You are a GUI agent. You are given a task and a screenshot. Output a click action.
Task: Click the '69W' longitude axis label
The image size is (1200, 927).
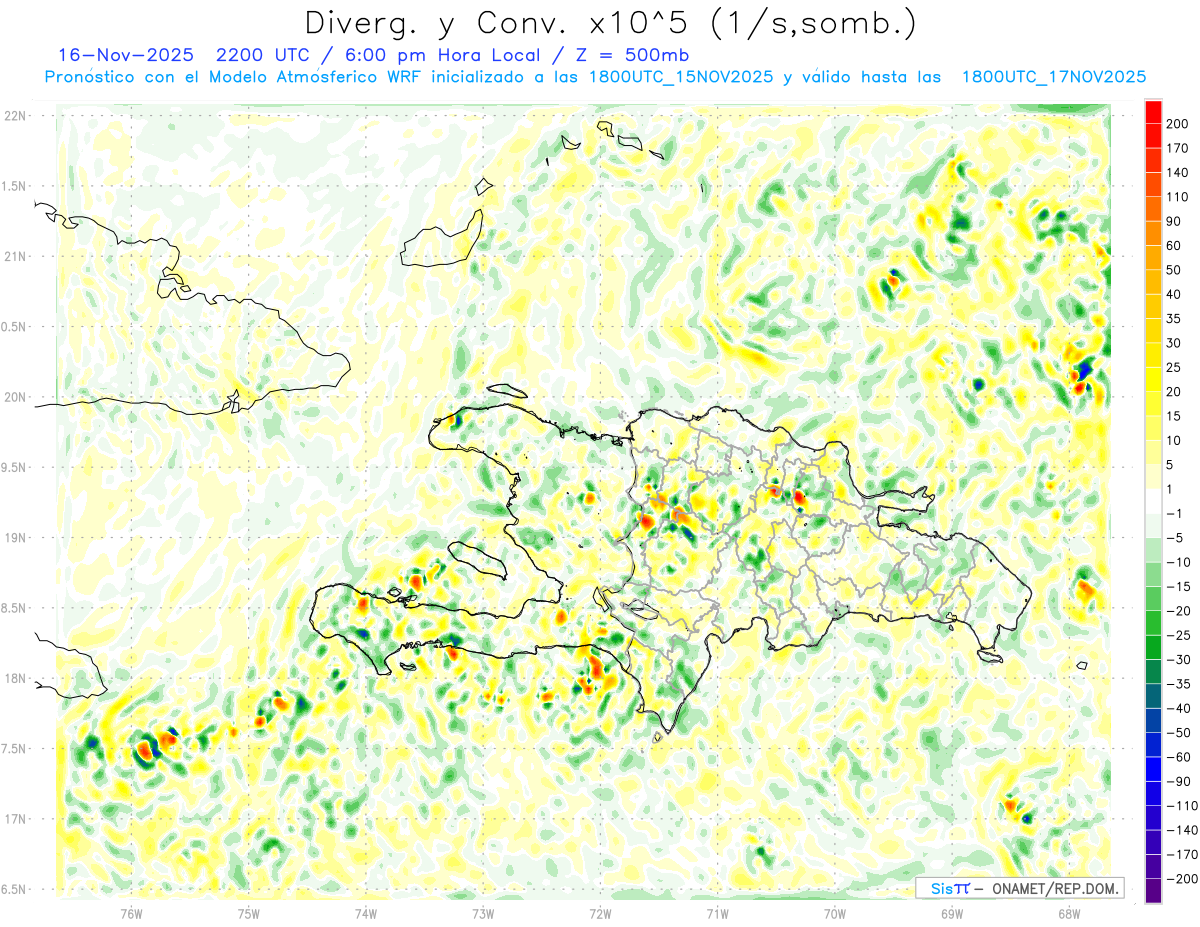951,913
